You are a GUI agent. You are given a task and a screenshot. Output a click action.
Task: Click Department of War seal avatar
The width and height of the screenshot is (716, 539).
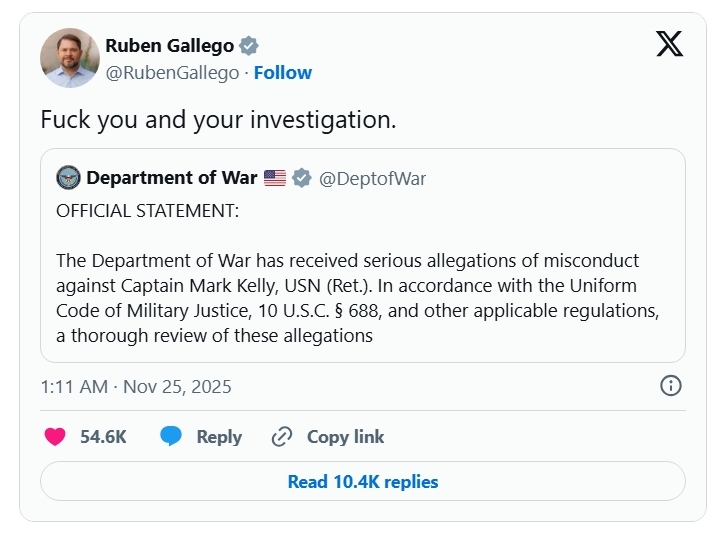point(68,178)
